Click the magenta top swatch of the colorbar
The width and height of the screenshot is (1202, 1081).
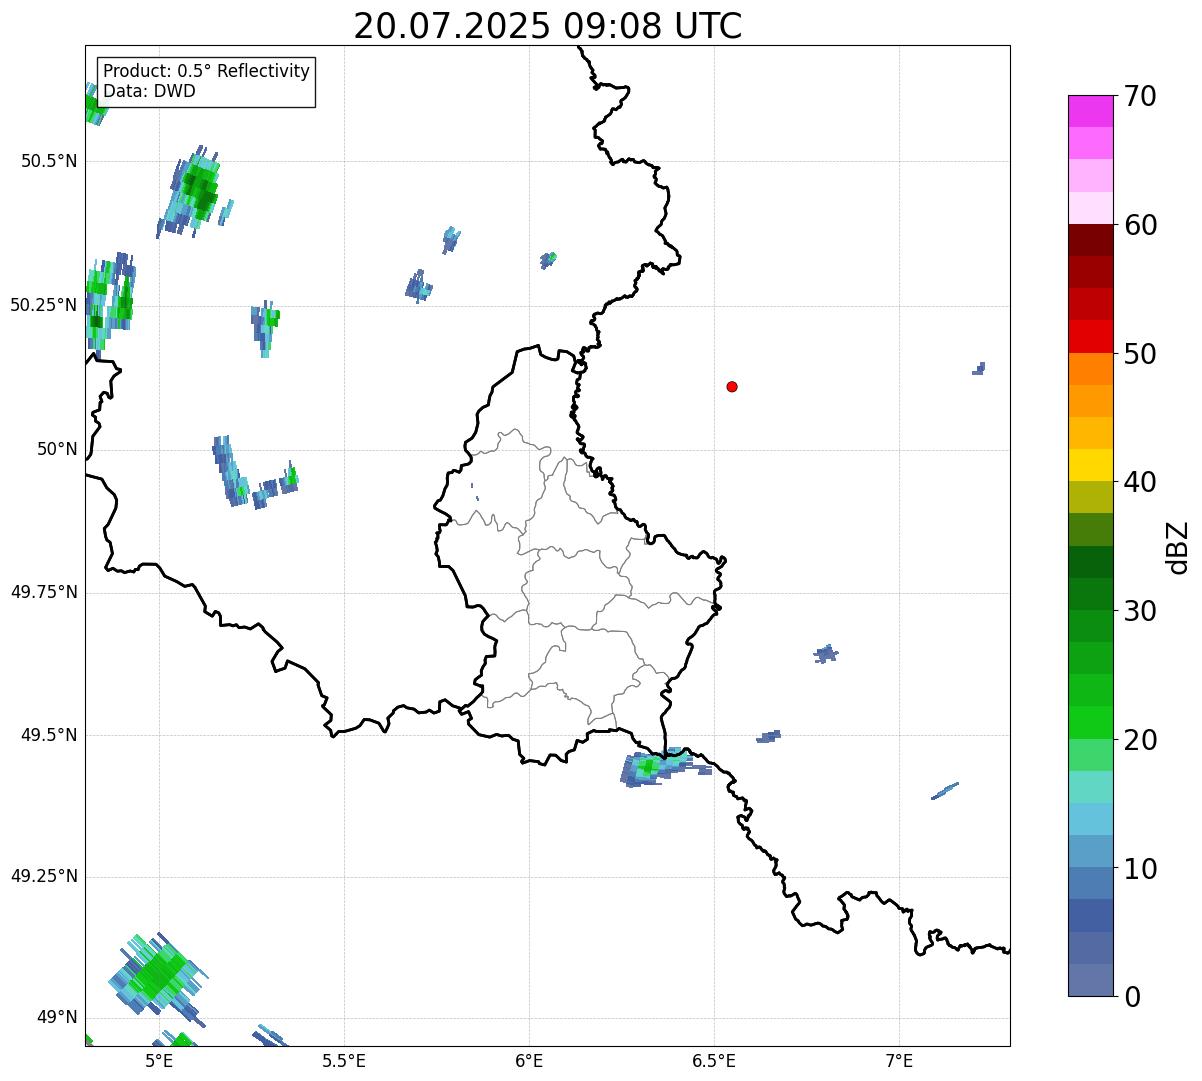[1090, 111]
